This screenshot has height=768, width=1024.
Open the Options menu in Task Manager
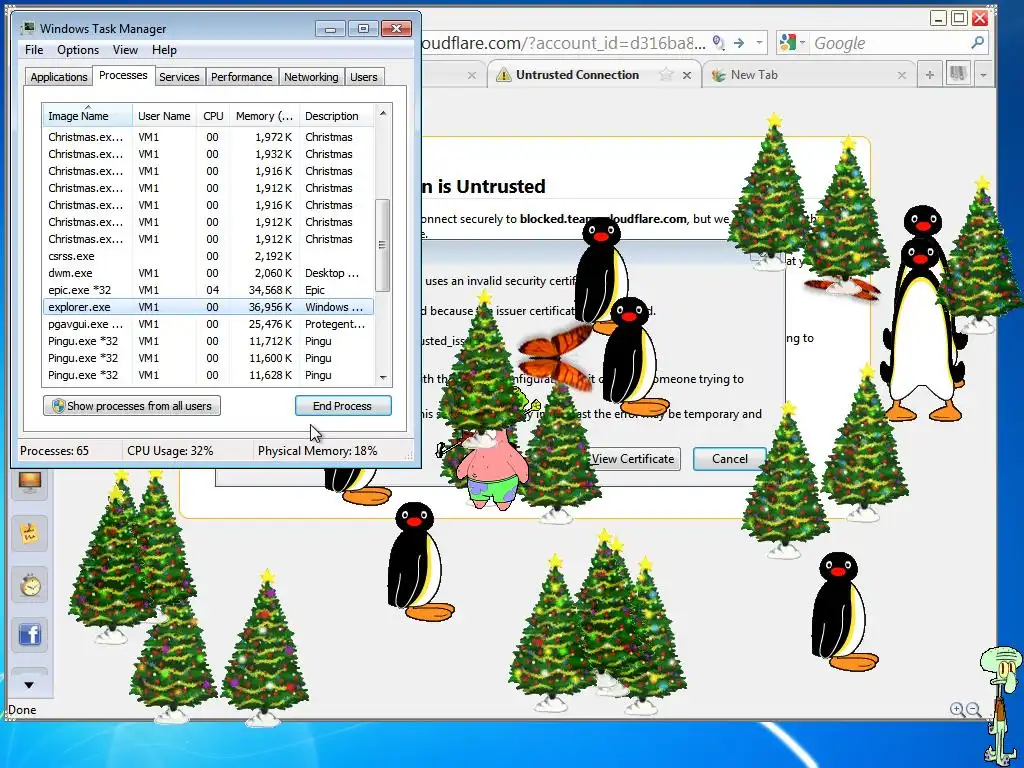click(x=78, y=50)
